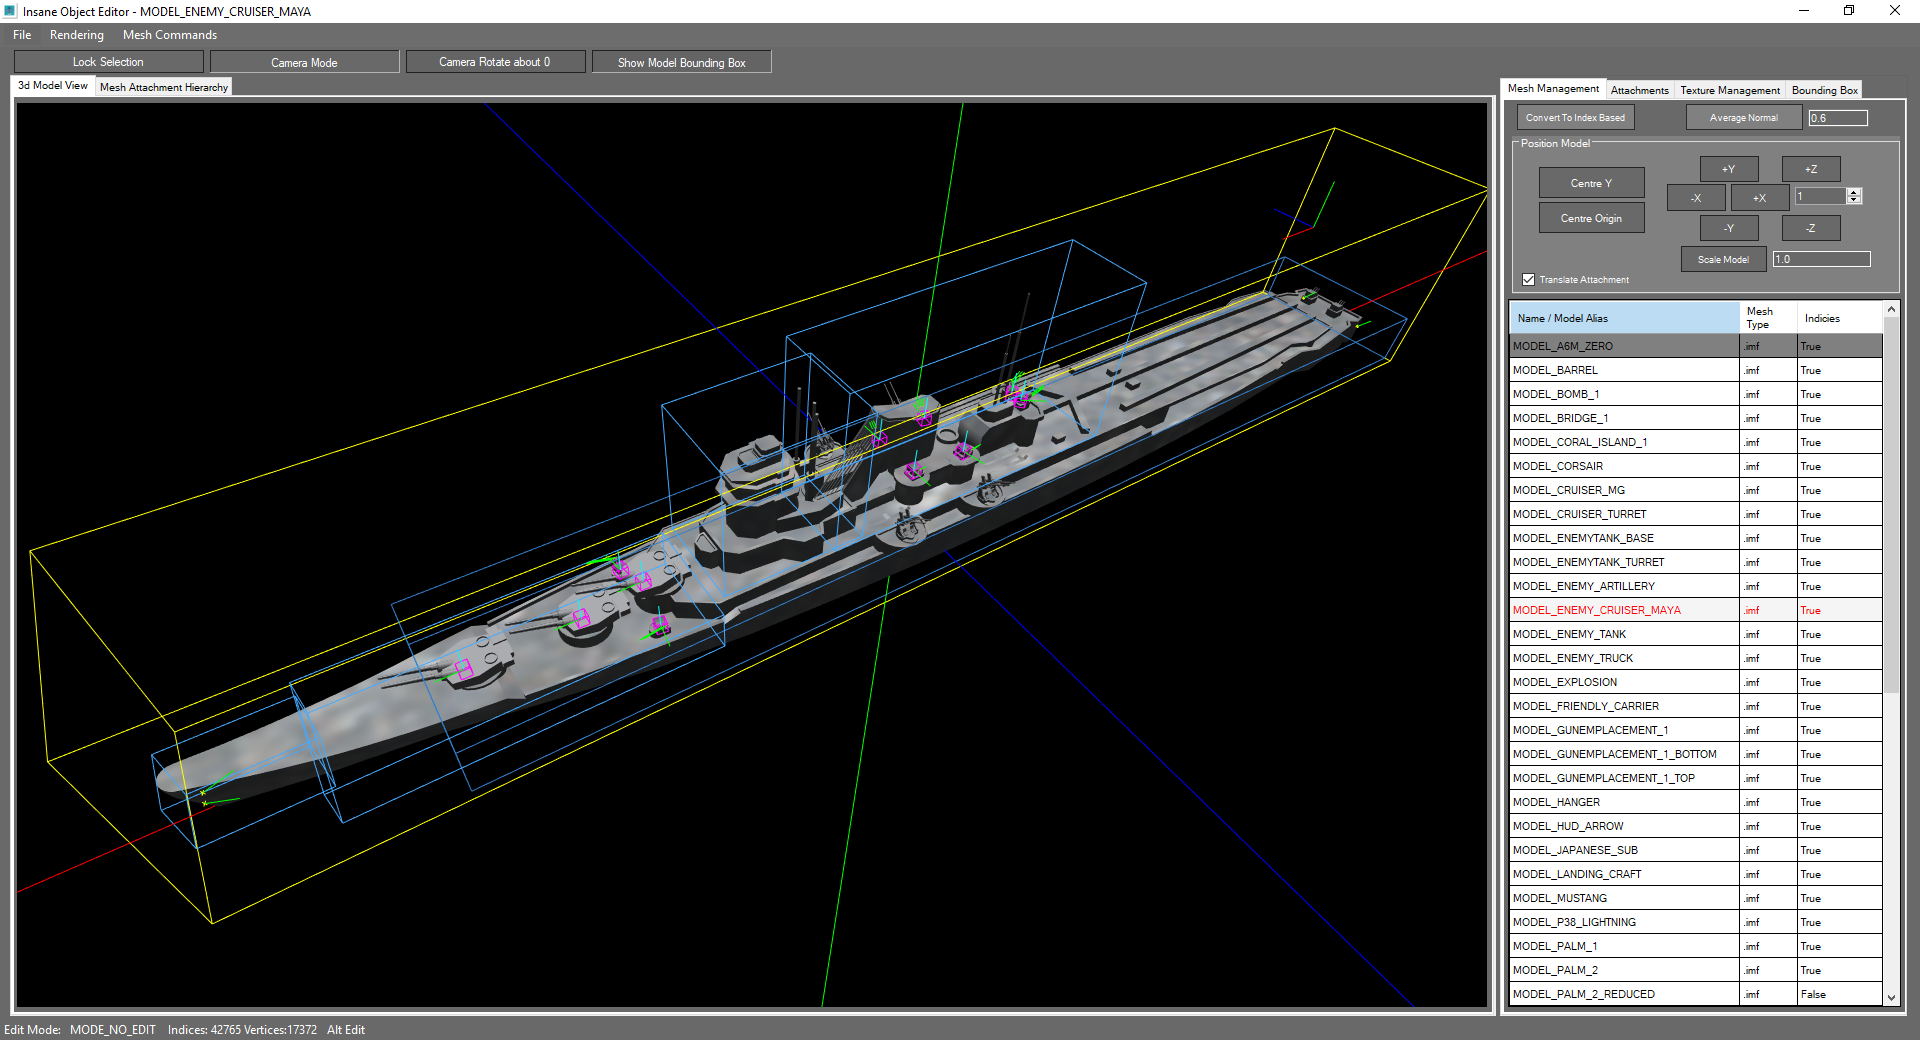Click the Centre Y button
Image resolution: width=1920 pixels, height=1040 pixels.
(x=1591, y=183)
